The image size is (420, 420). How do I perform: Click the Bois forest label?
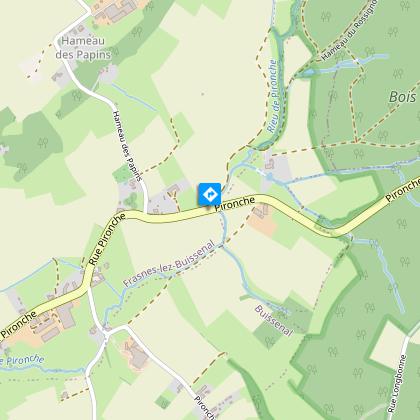[x=403, y=97]
